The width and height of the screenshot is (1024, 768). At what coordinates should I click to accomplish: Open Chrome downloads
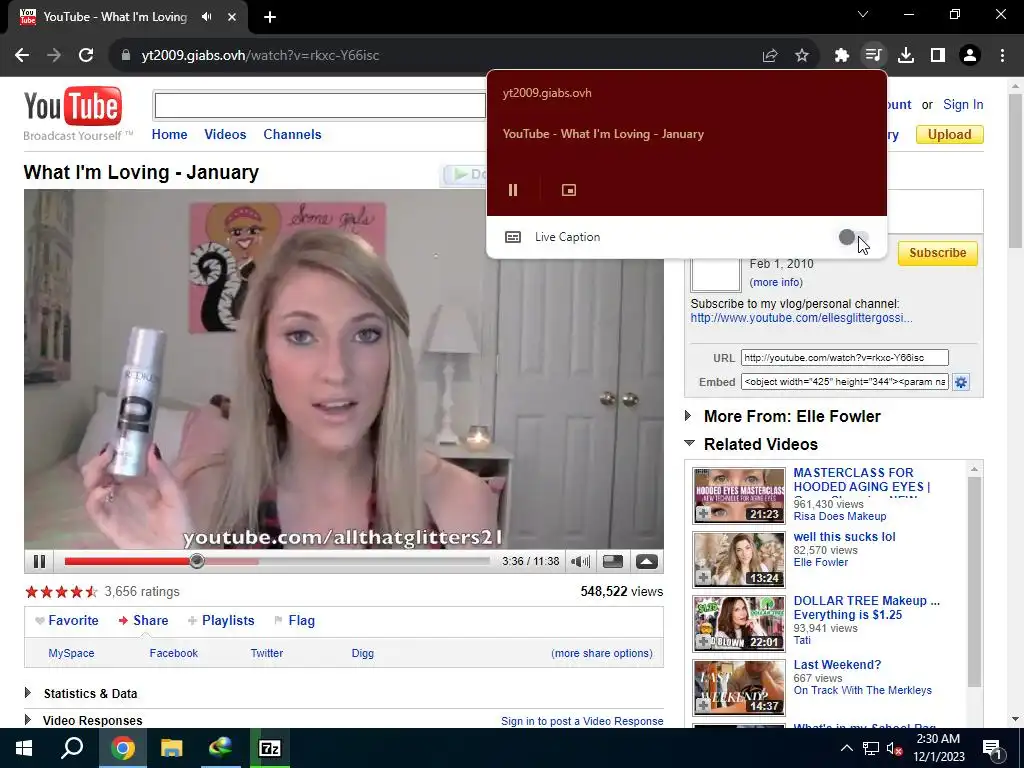click(906, 56)
